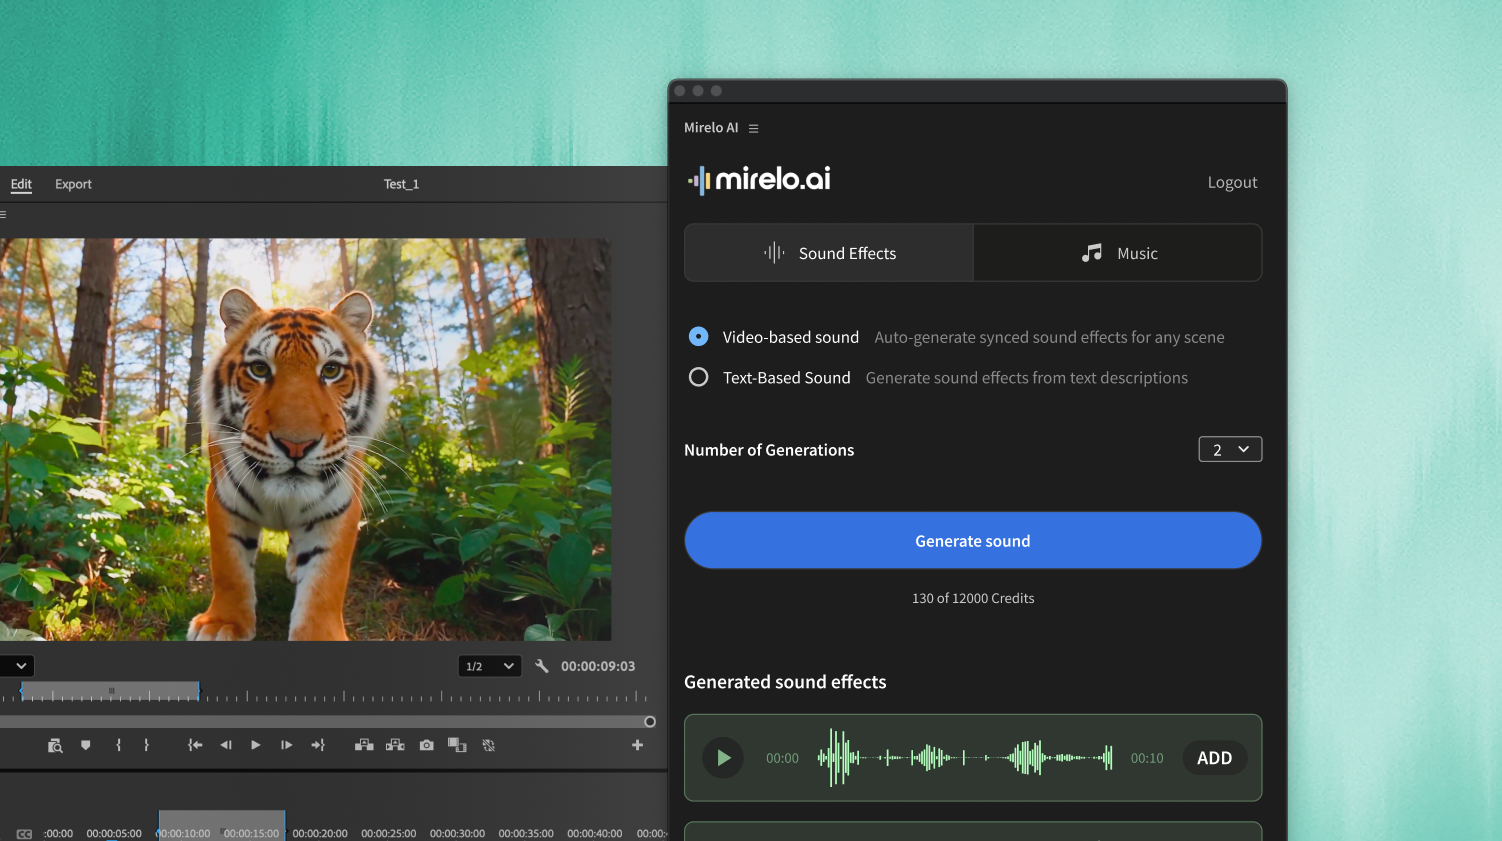Click ADD on the generated sound effect
The width and height of the screenshot is (1502, 841).
pos(1214,757)
